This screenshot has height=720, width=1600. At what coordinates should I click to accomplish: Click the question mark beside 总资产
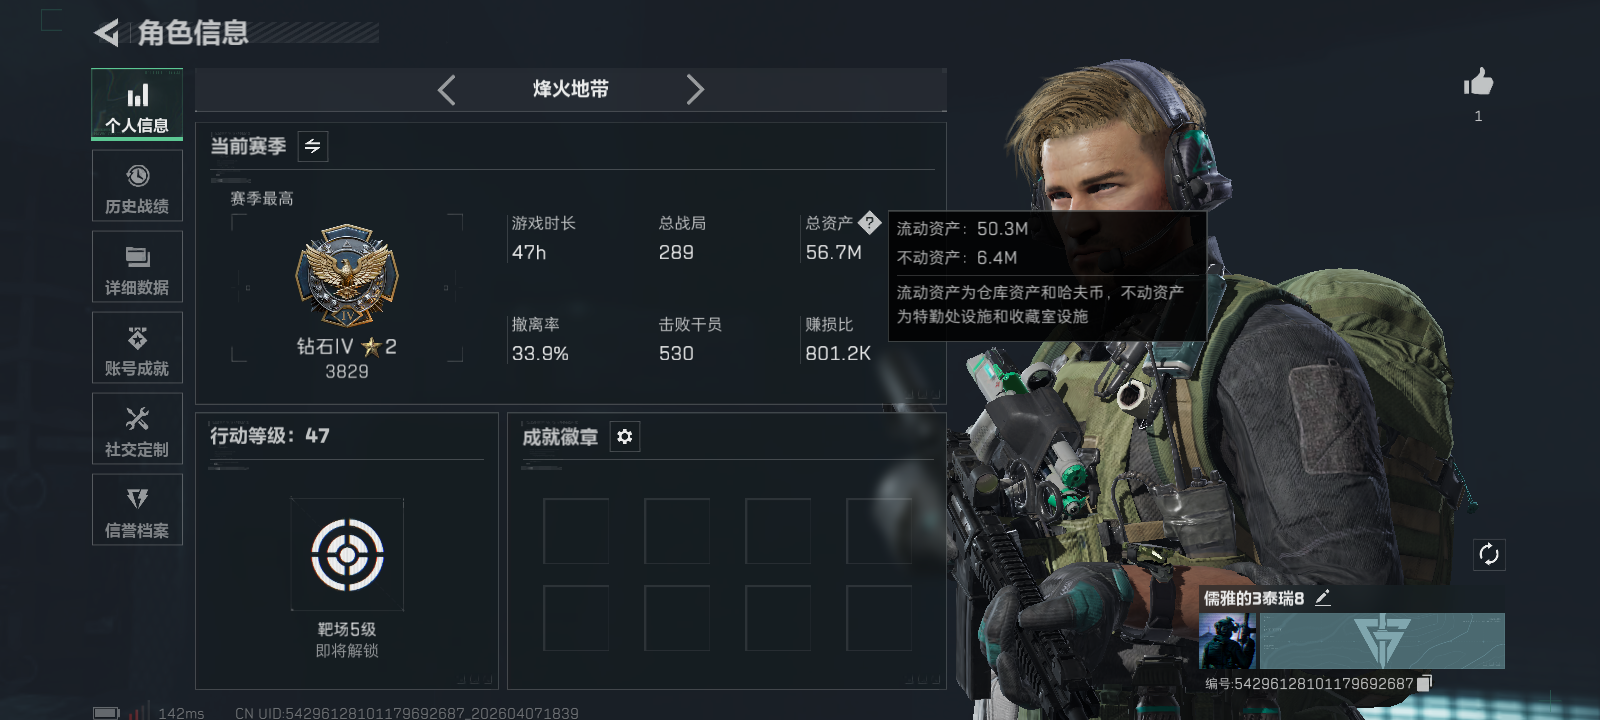[x=870, y=223]
